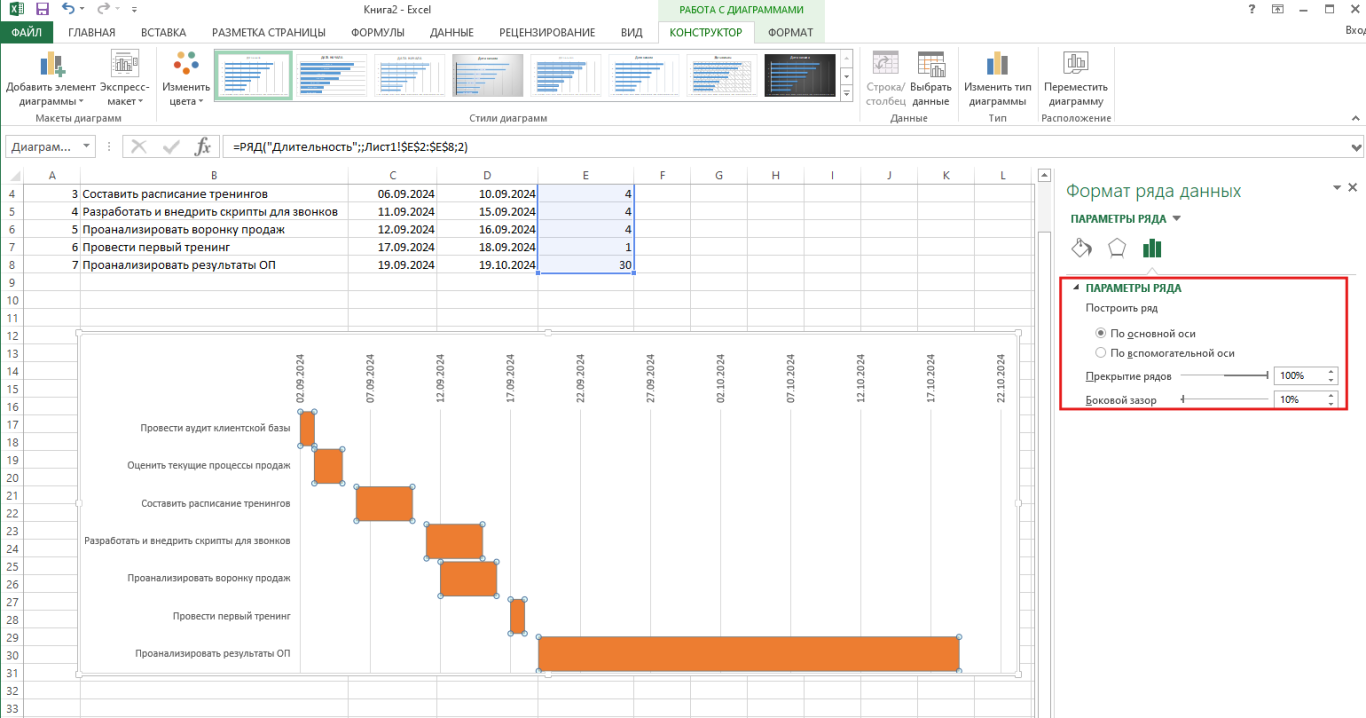Switch to the ФОРМАТ ribbon tab
Screen dimensions: 1366x718
790,32
